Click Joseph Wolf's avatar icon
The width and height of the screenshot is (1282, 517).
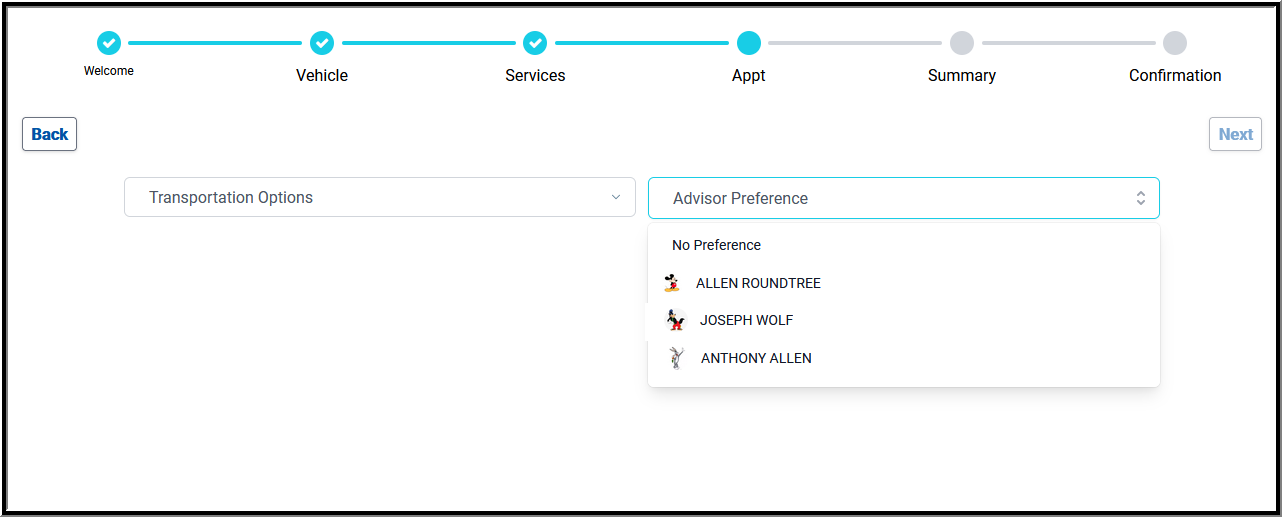(676, 320)
